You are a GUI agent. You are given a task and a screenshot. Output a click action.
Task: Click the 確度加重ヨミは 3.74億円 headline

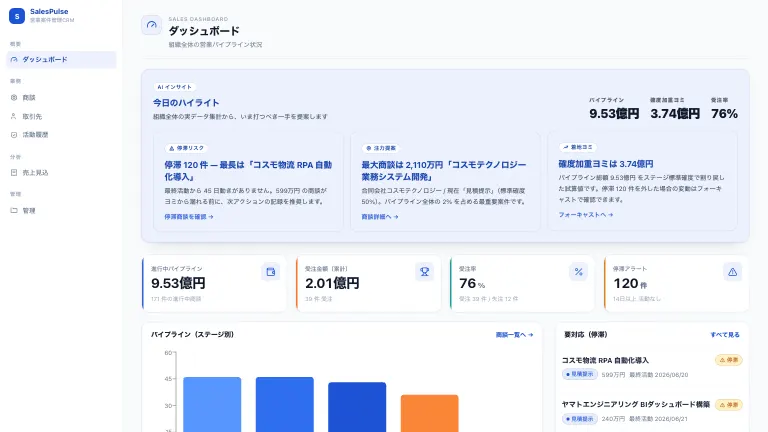pos(606,164)
